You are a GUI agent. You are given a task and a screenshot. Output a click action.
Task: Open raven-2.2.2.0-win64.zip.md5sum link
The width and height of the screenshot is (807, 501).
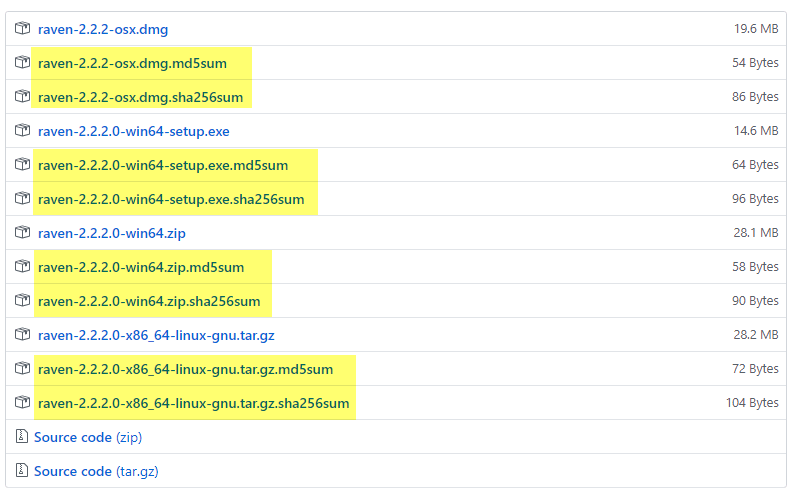pyautogui.click(x=140, y=267)
